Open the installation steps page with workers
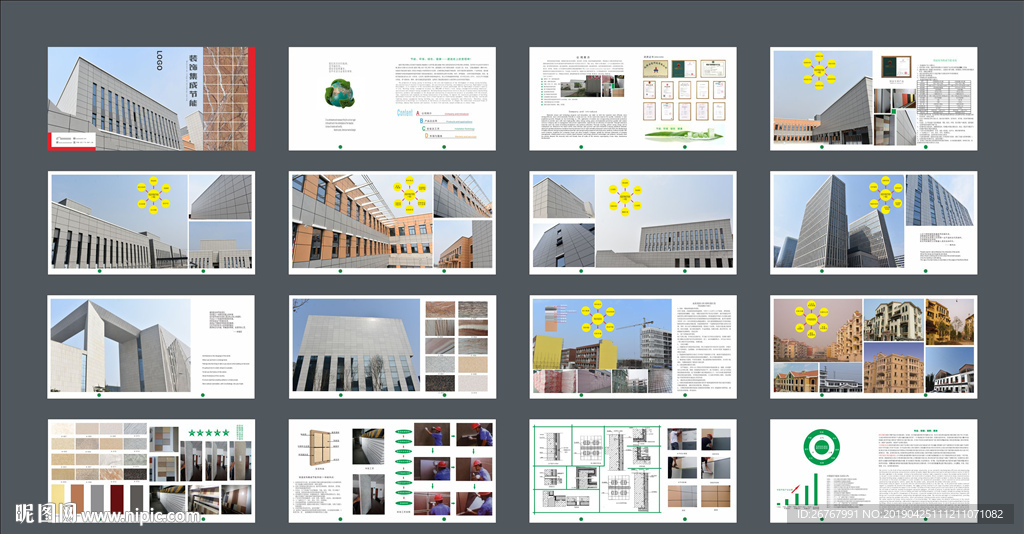The height and width of the screenshot is (534, 1024). pyautogui.click(x=391, y=470)
